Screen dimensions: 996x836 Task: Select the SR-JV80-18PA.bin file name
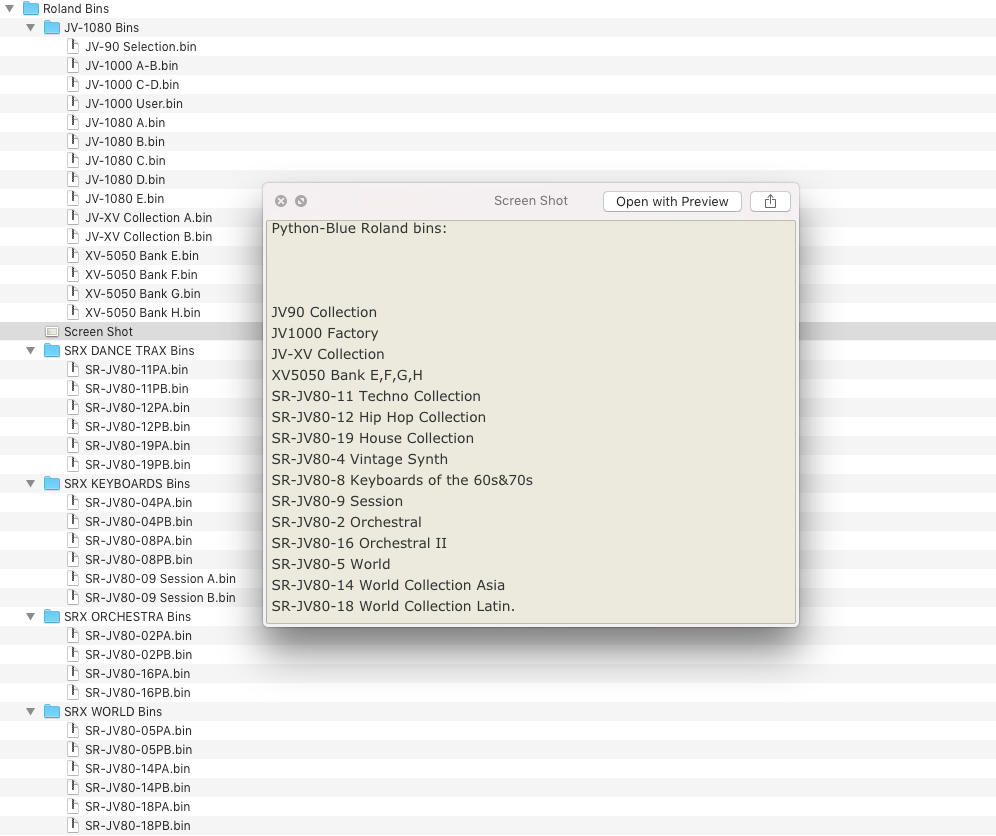pos(137,807)
